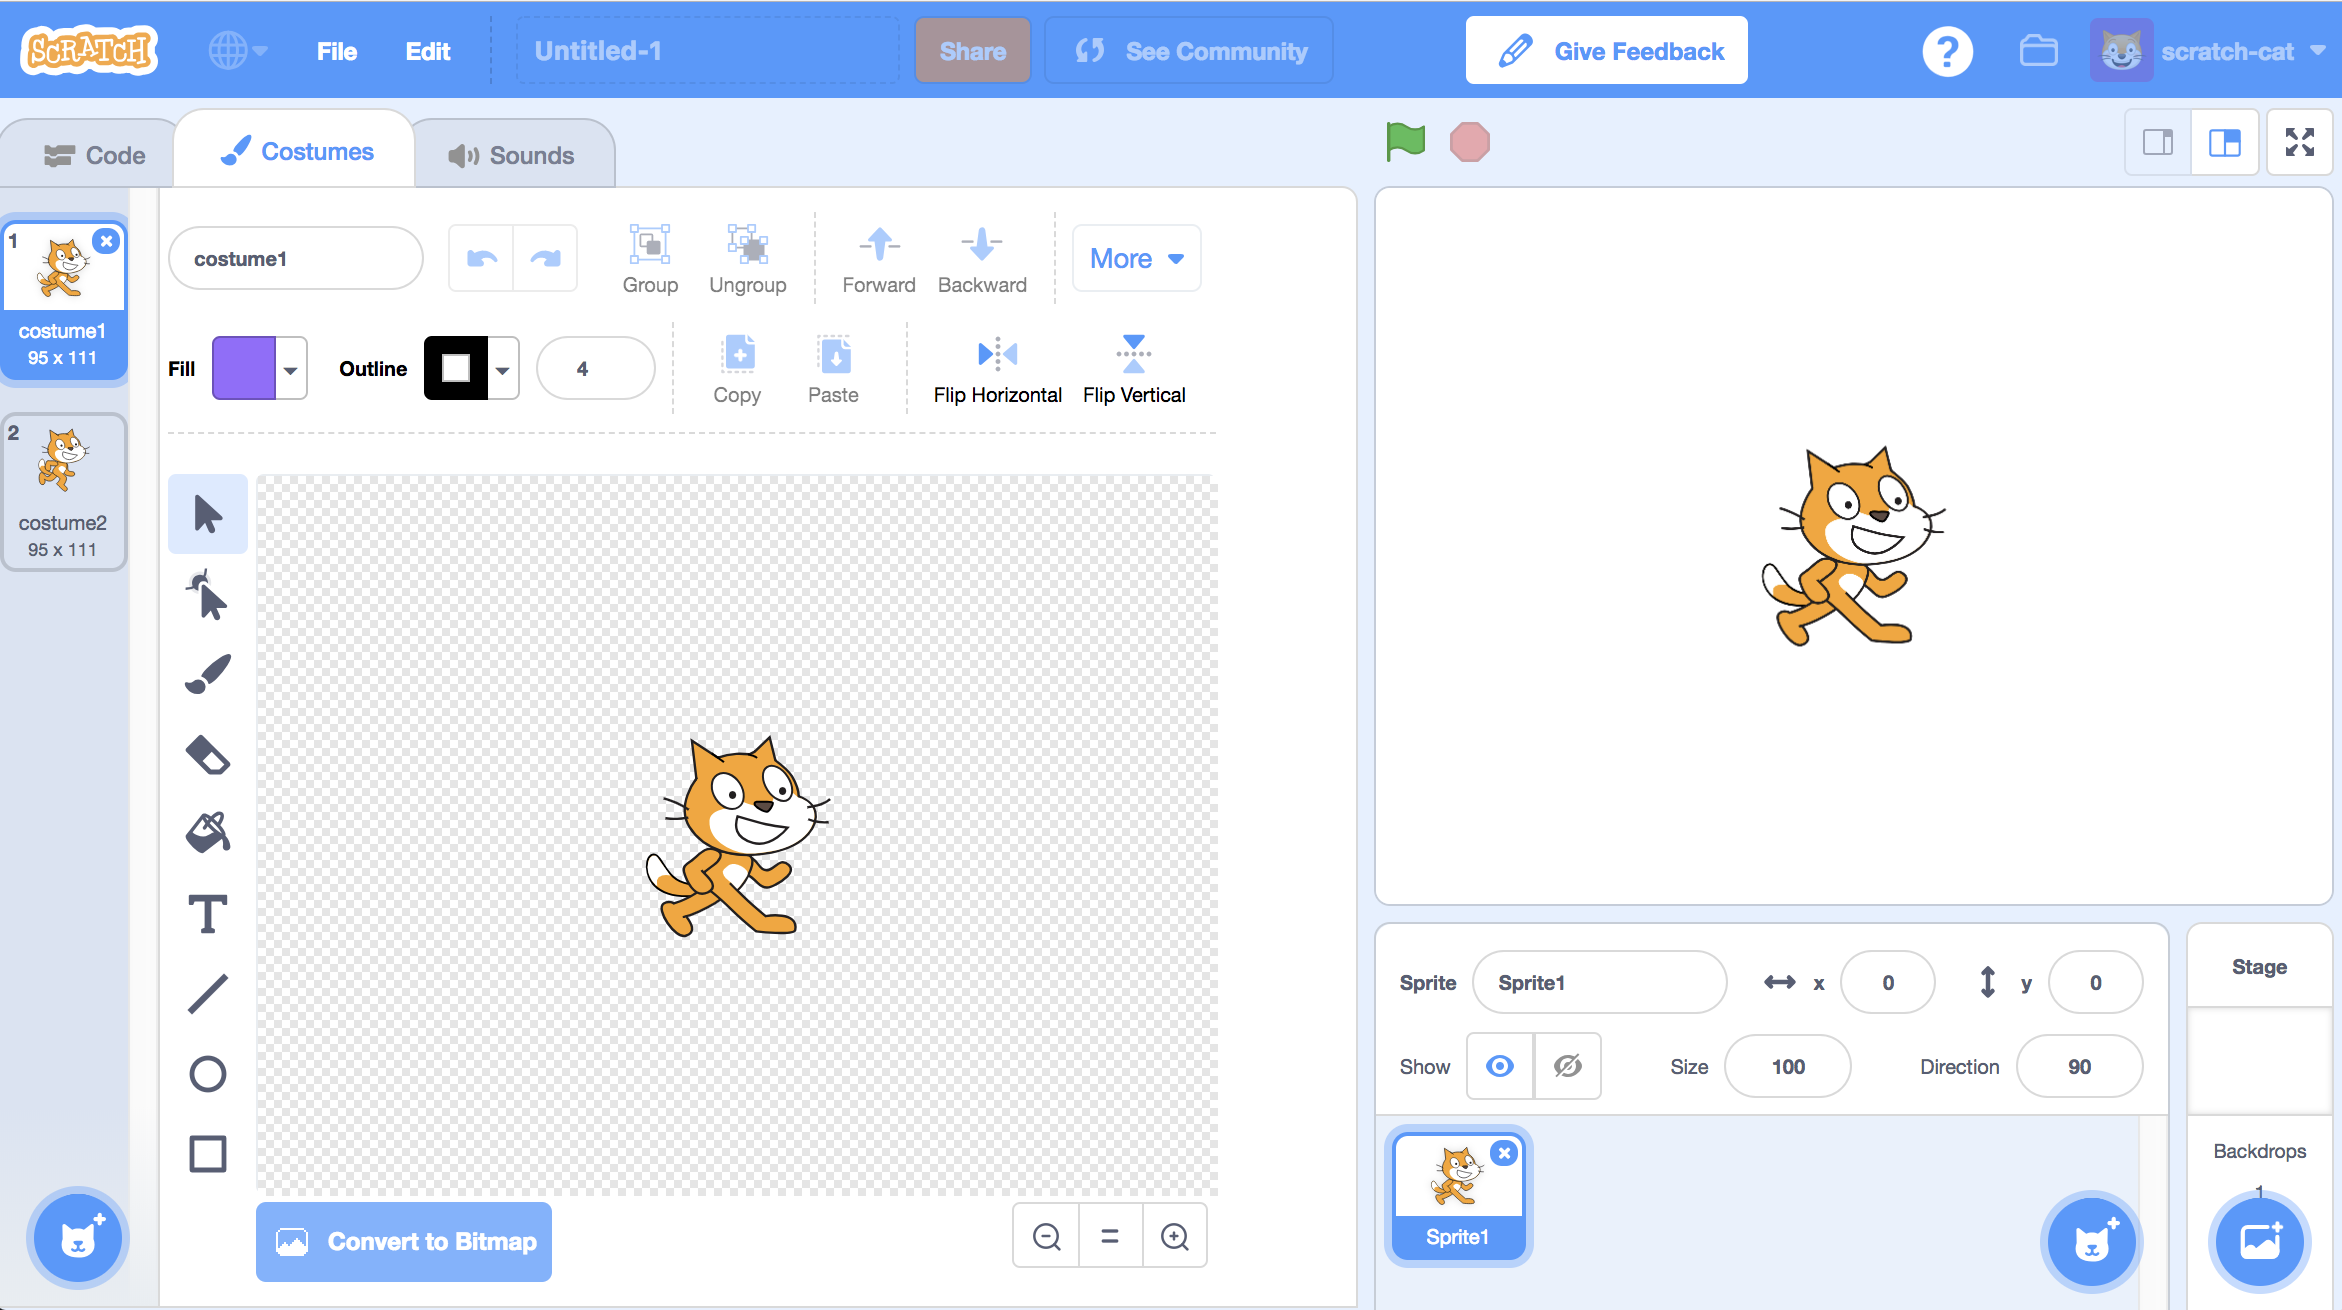The height and width of the screenshot is (1310, 2342).
Task: Click the Flip Horizontal icon
Action: (x=997, y=354)
